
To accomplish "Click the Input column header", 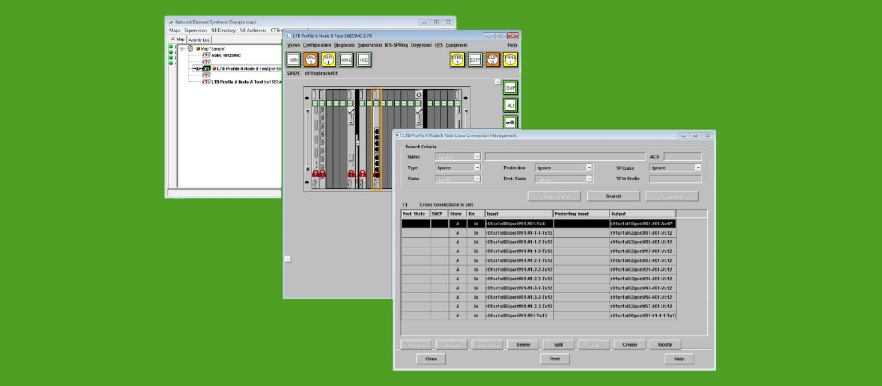I will pos(519,214).
